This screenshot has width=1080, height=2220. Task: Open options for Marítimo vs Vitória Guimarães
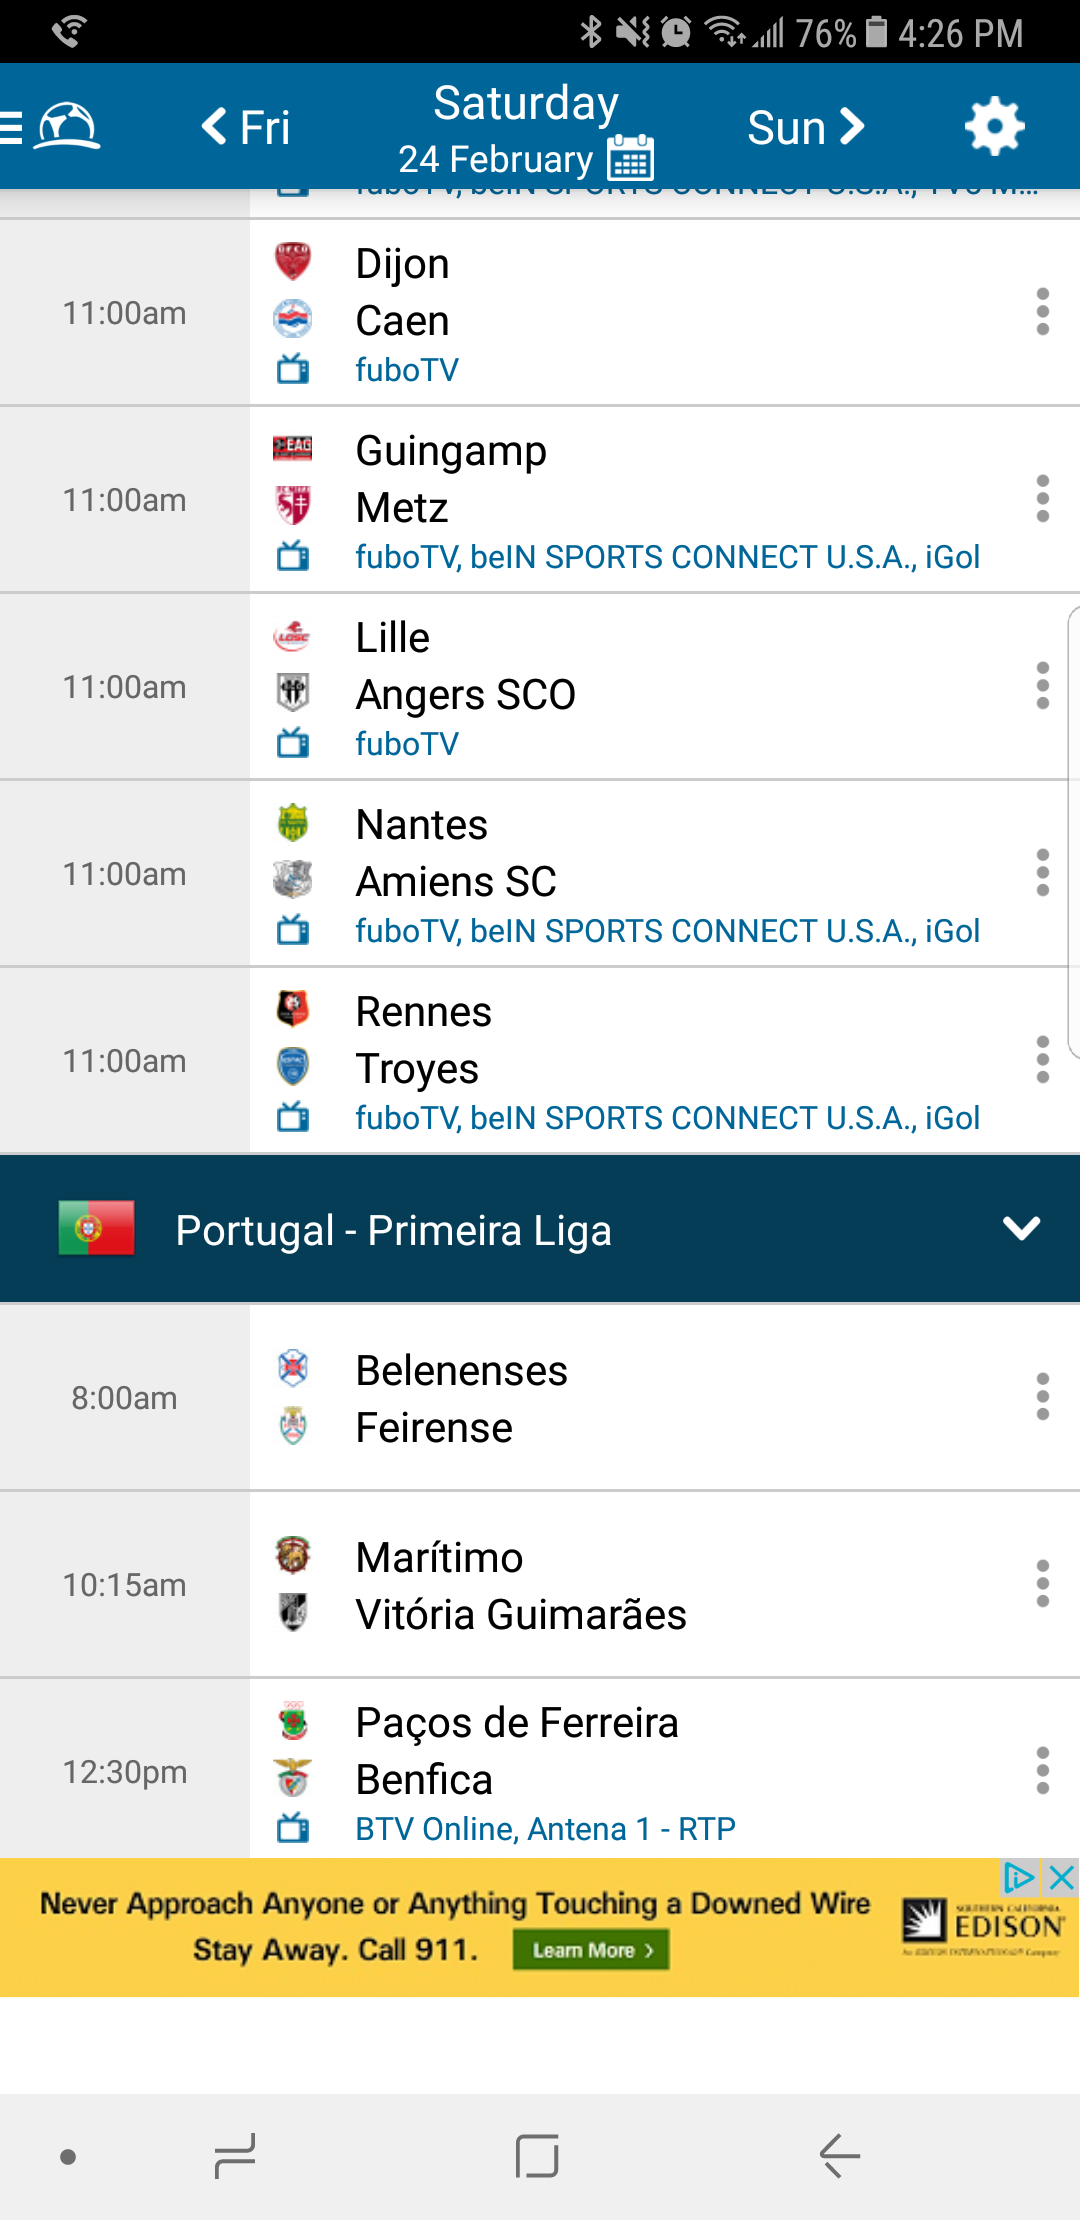[1042, 1584]
